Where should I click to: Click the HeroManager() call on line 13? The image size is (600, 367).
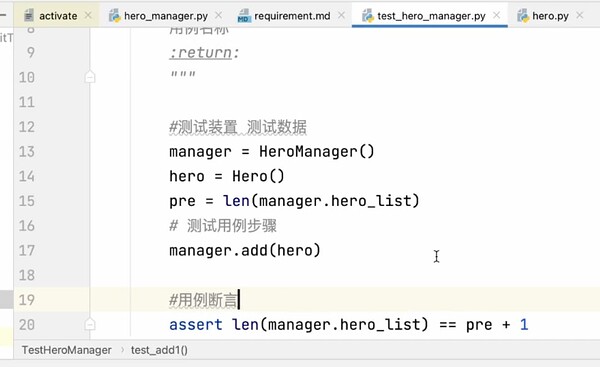click(316, 152)
